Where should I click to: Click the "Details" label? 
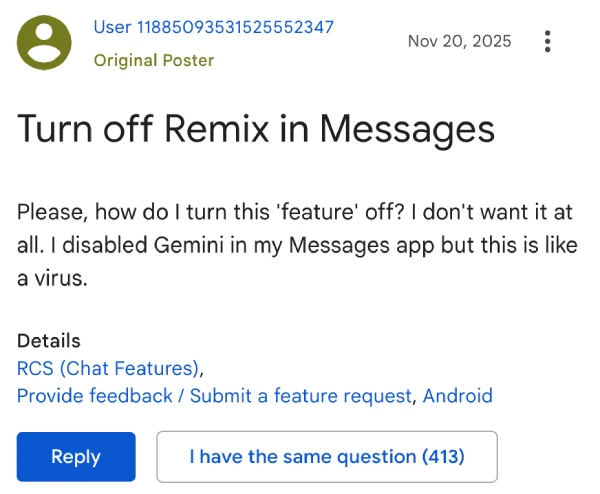pyautogui.click(x=49, y=341)
